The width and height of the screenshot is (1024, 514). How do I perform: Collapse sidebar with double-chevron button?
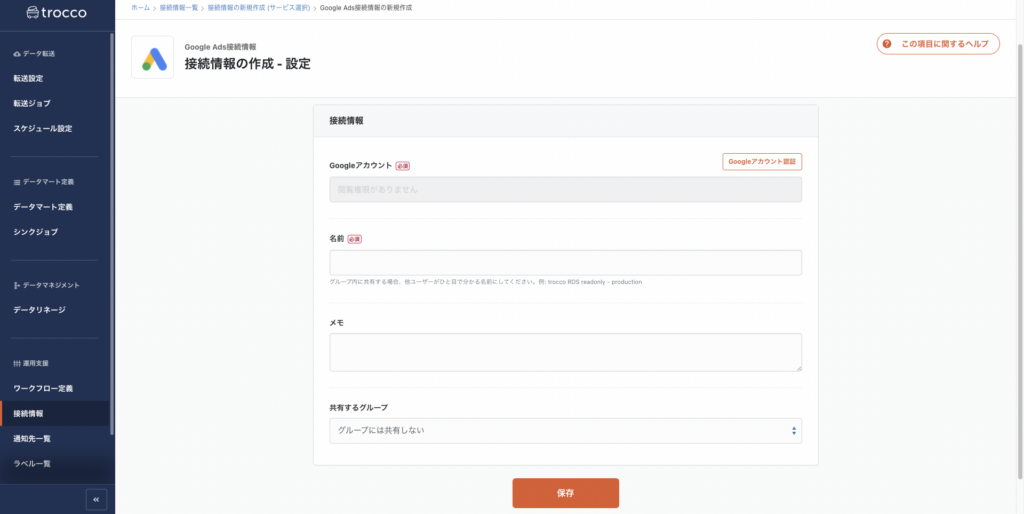96,498
